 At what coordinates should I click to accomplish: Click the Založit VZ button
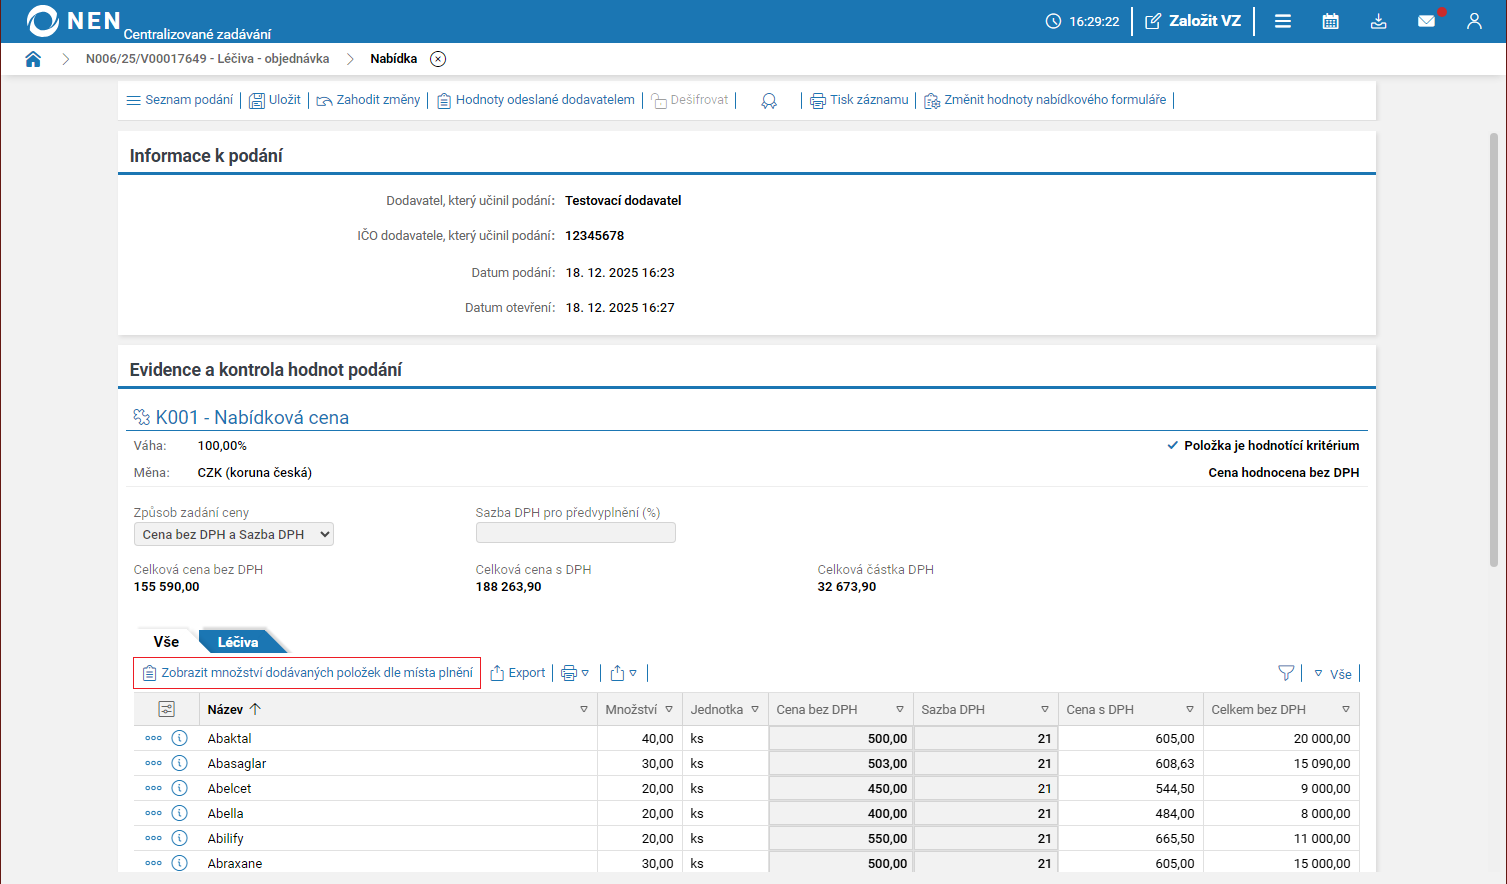[1193, 21]
